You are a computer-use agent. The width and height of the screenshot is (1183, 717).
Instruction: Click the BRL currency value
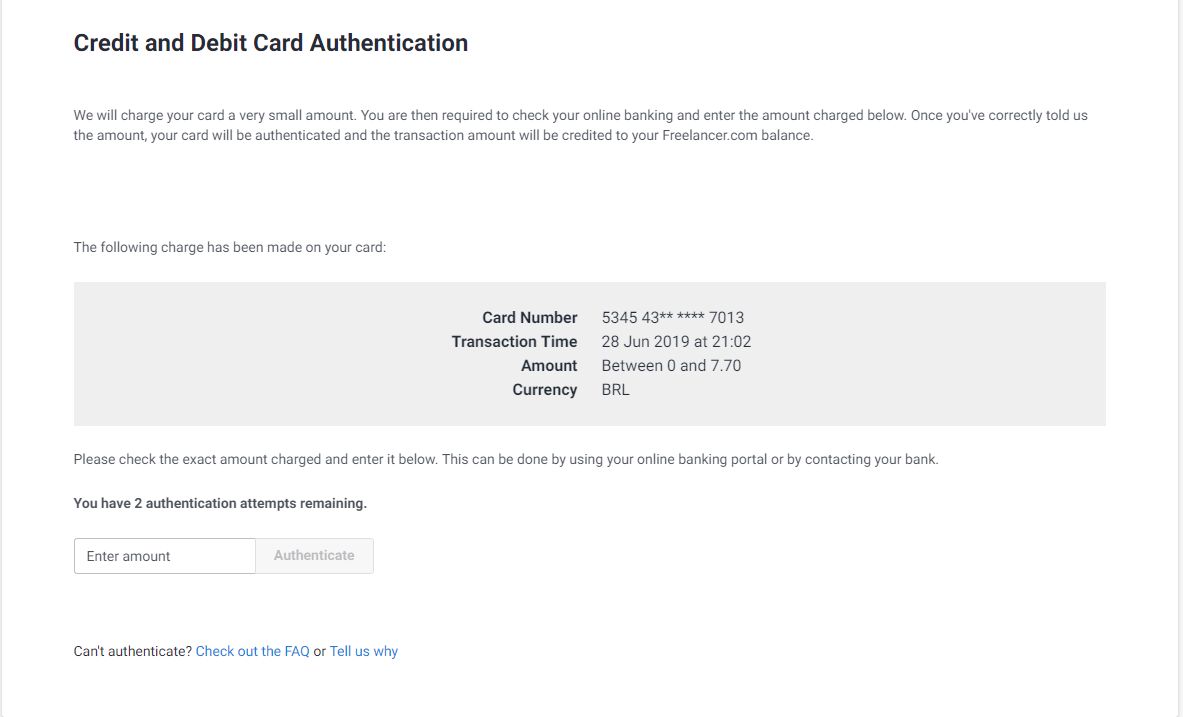click(616, 389)
